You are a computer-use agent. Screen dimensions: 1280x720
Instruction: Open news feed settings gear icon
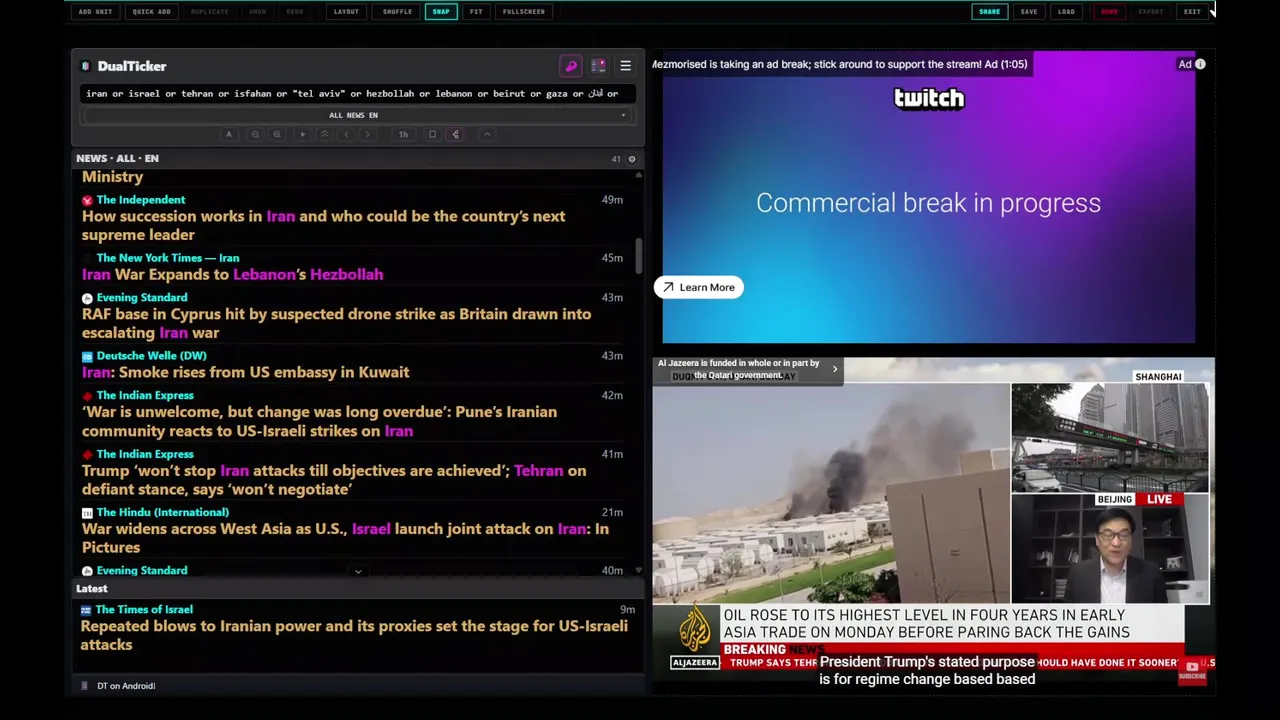631,158
